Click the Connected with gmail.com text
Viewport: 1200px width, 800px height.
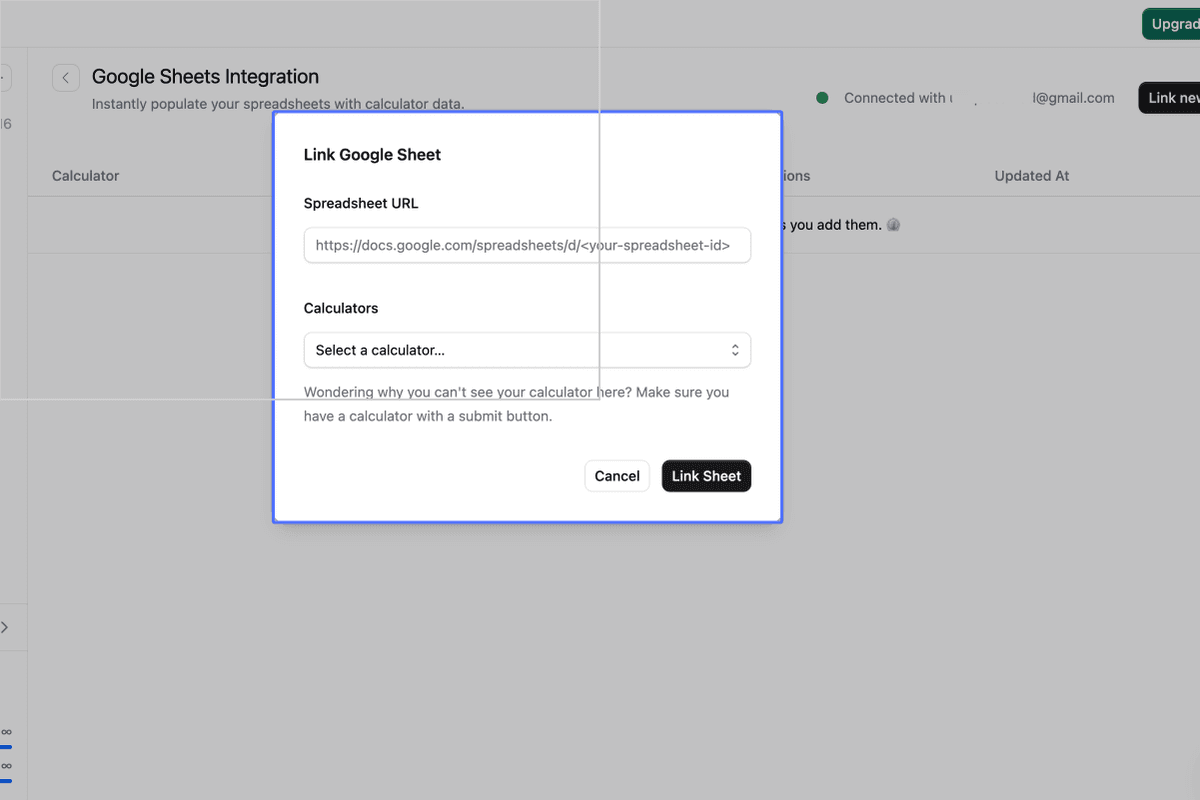(x=979, y=98)
